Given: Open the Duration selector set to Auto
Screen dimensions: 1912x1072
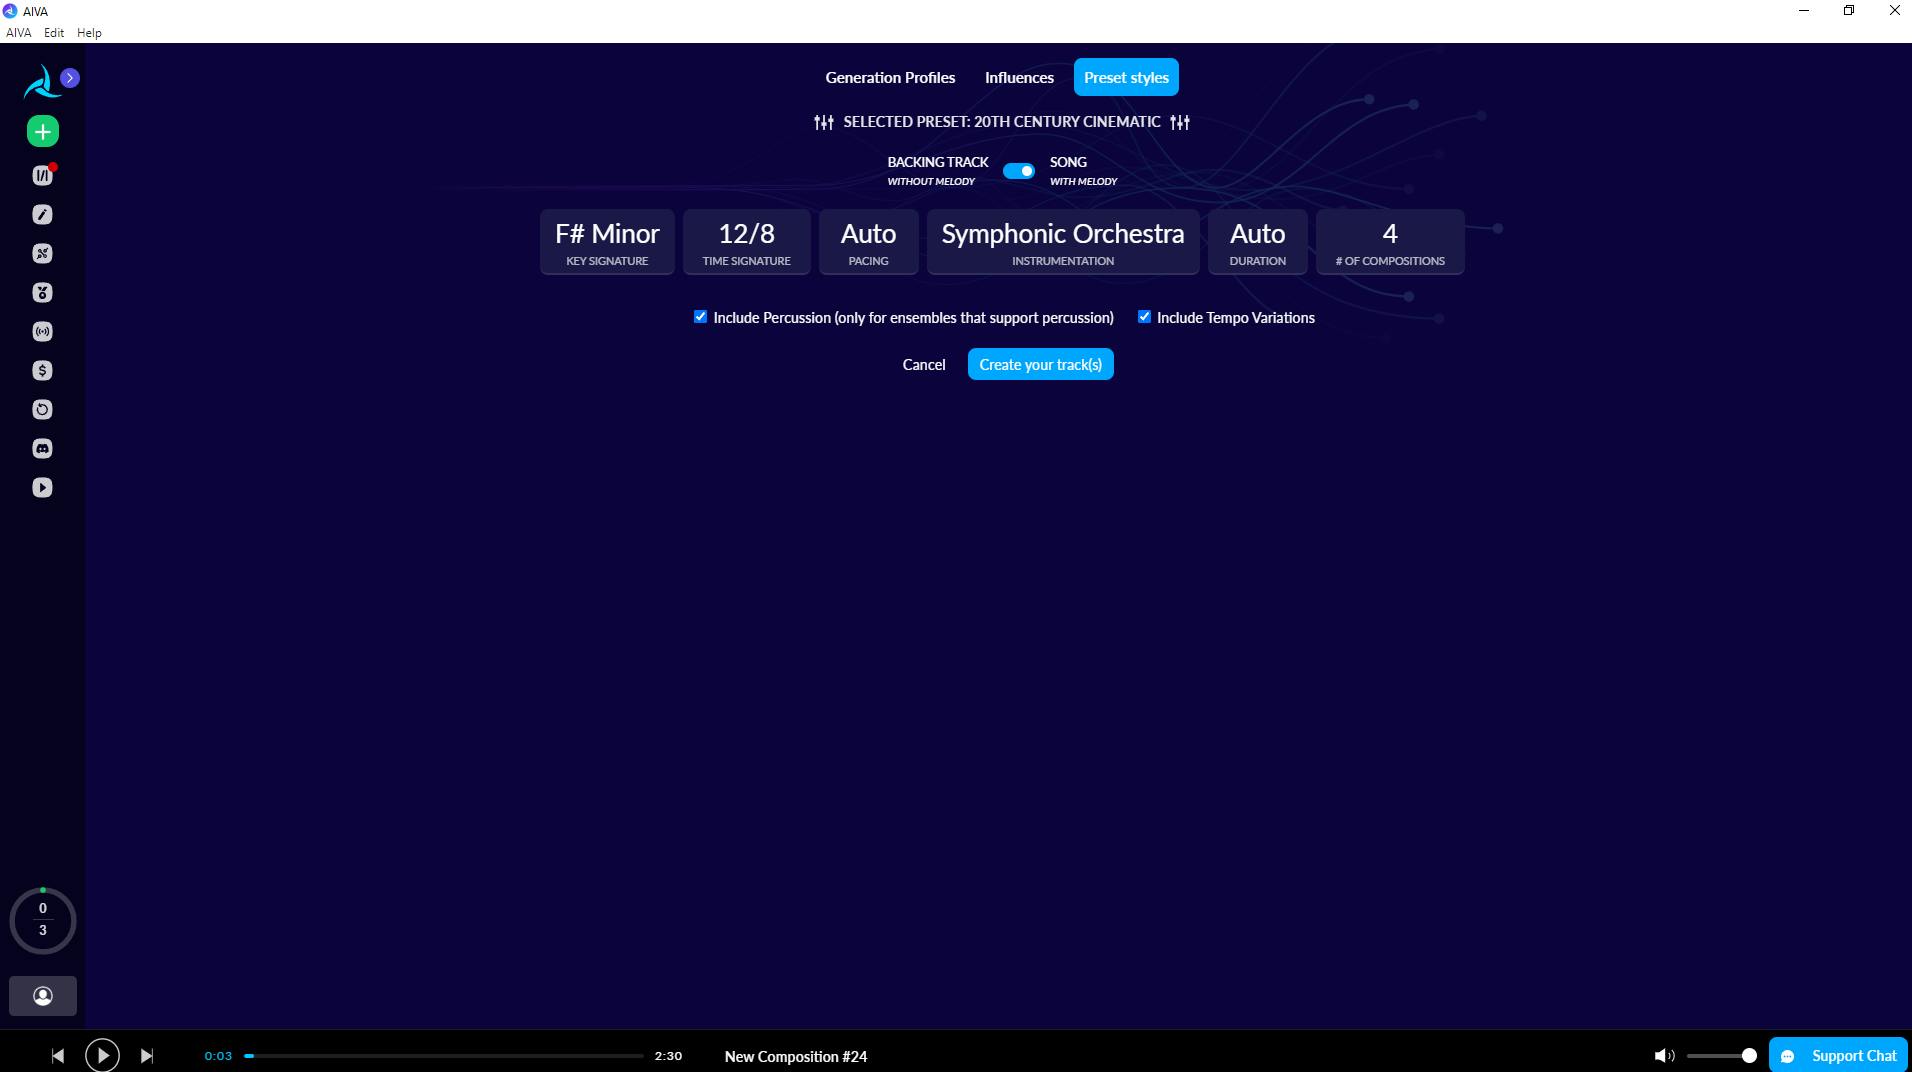Looking at the screenshot, I should tap(1257, 241).
